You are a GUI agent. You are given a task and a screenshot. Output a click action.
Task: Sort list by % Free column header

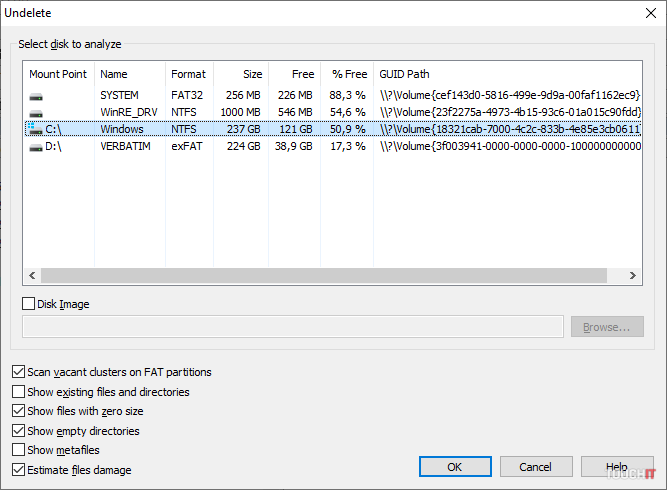[x=349, y=74]
